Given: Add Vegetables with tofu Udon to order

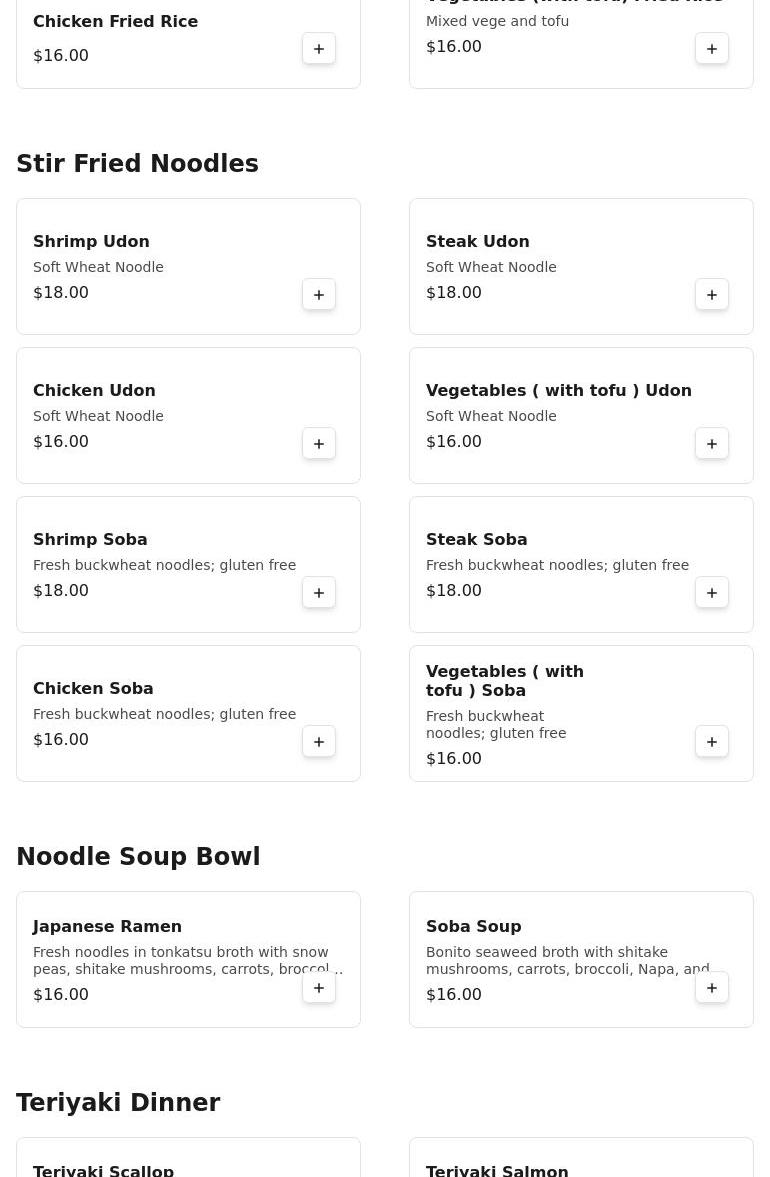Looking at the screenshot, I should pyautogui.click(x=712, y=444).
